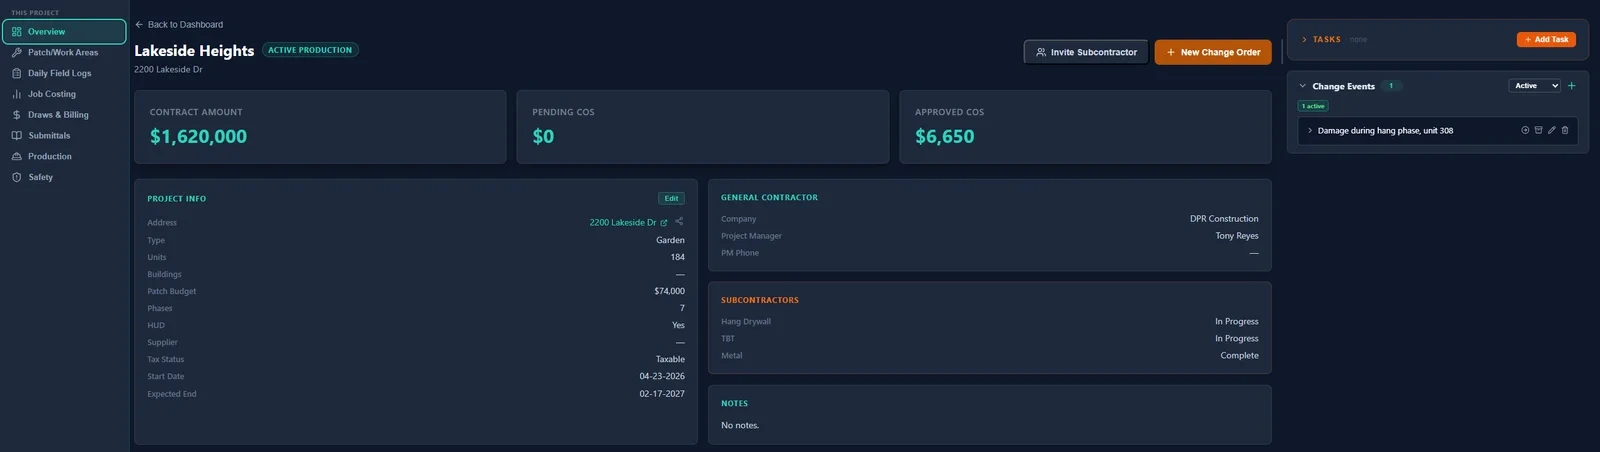Select the Hang Drywall subcontractor row

point(989,321)
